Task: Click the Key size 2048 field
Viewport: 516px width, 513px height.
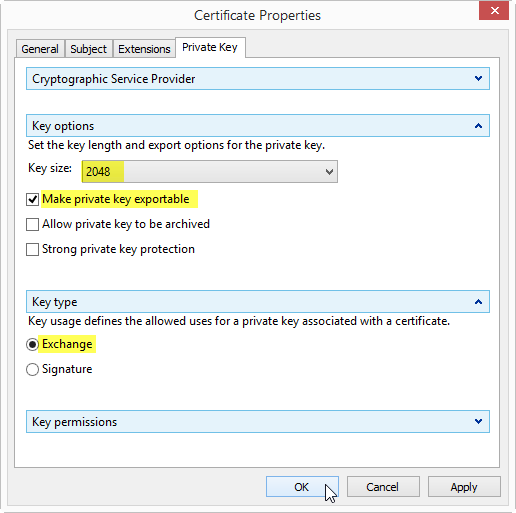Action: [210, 172]
